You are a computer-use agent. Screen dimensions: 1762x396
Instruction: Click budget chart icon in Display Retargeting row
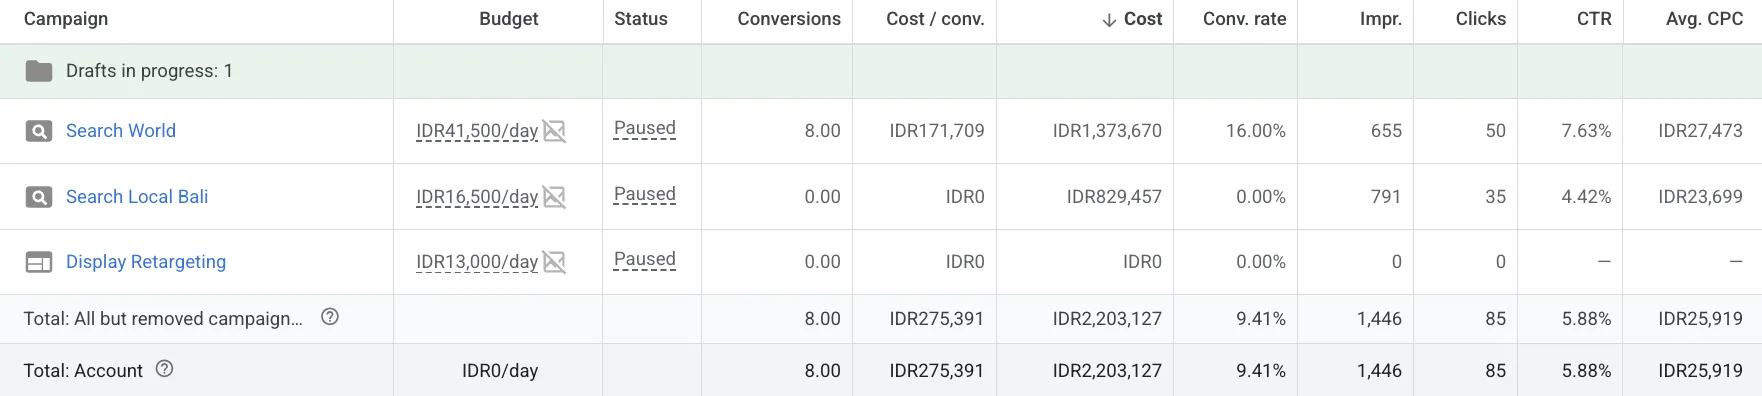554,262
